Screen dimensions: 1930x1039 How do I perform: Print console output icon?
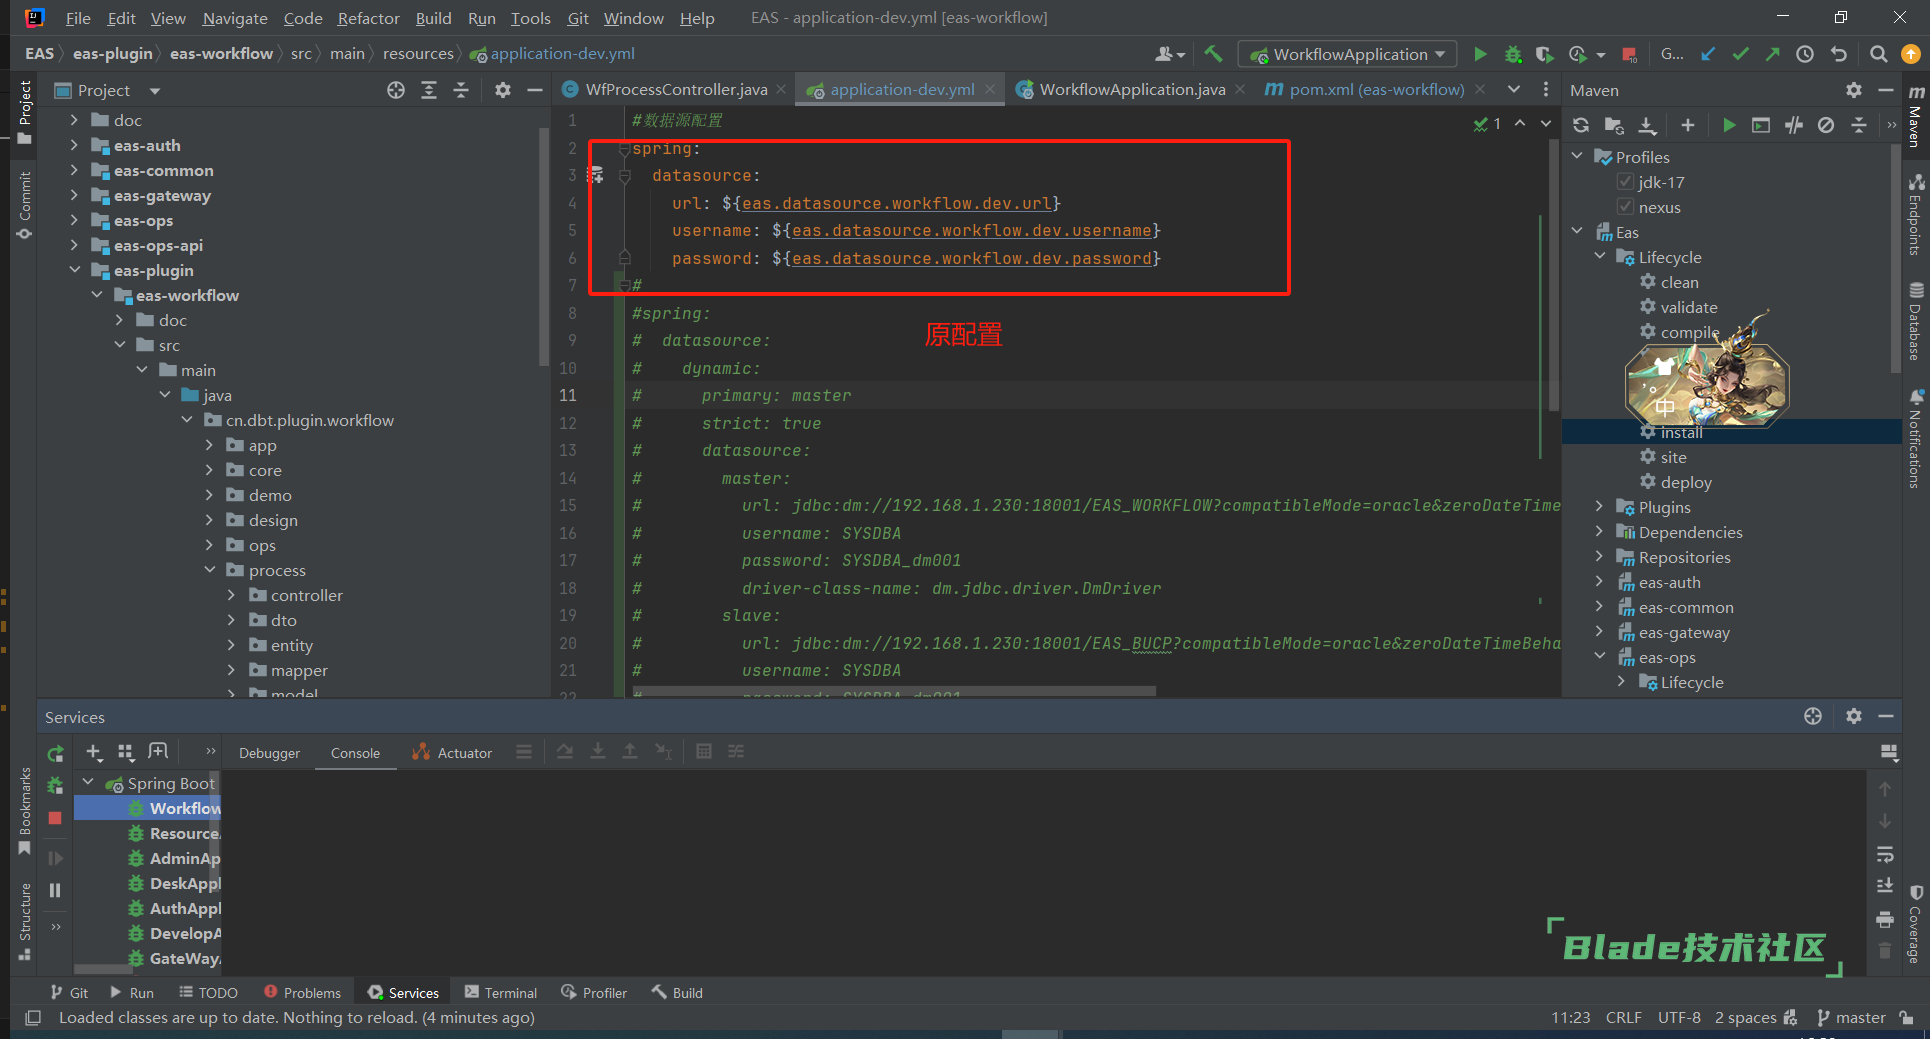1885,919
